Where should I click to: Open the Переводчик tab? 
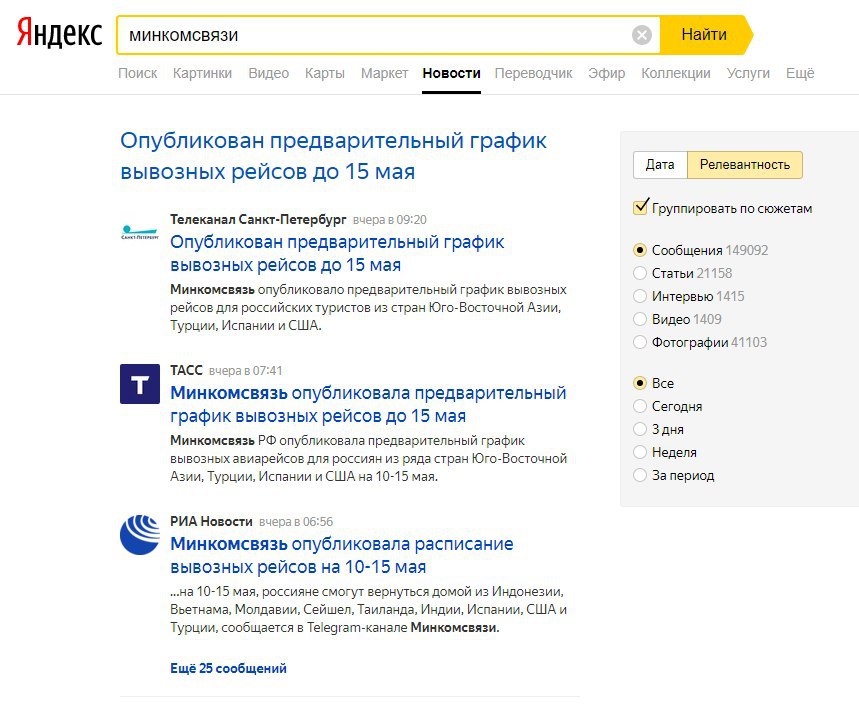(x=534, y=73)
